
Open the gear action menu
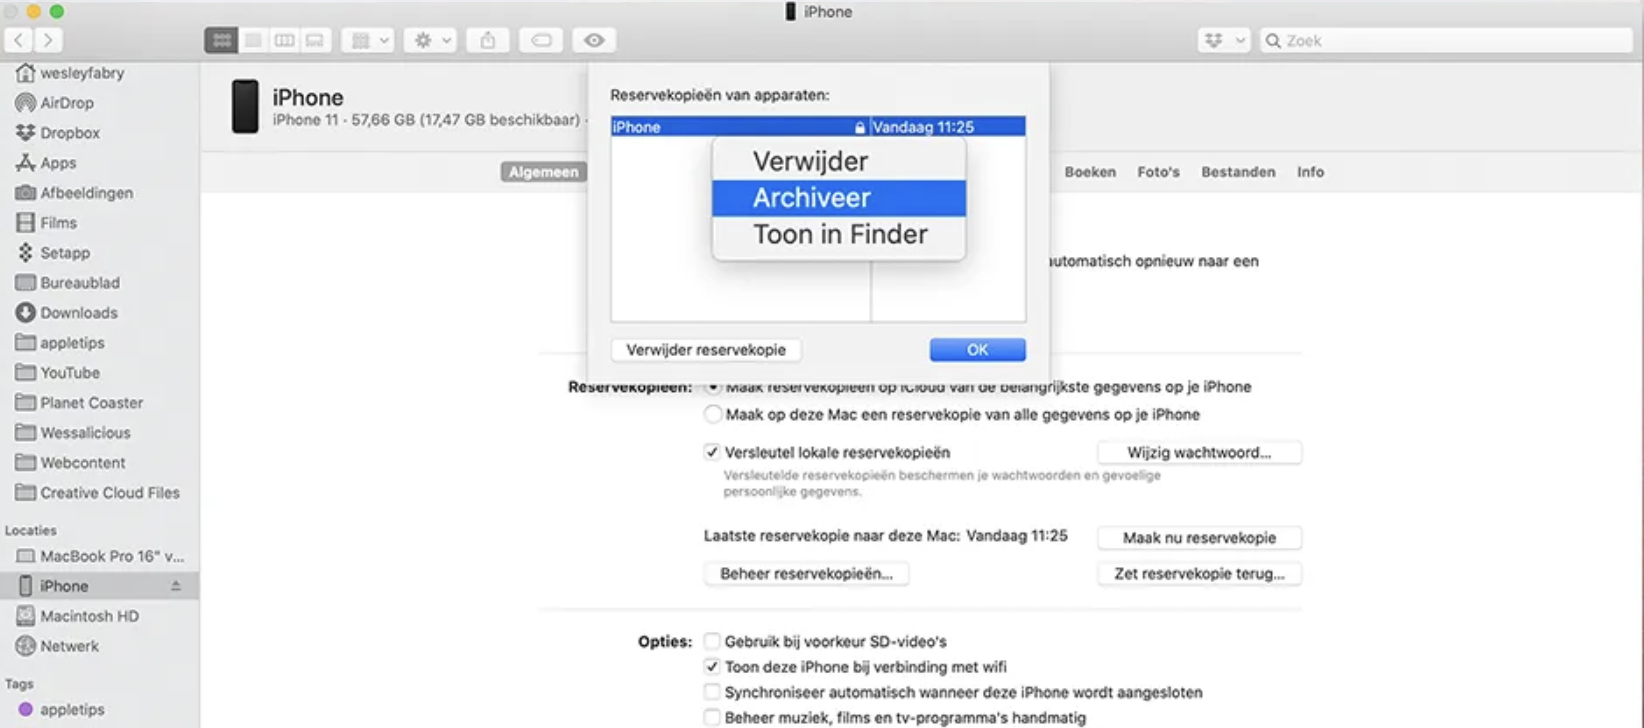(x=432, y=40)
